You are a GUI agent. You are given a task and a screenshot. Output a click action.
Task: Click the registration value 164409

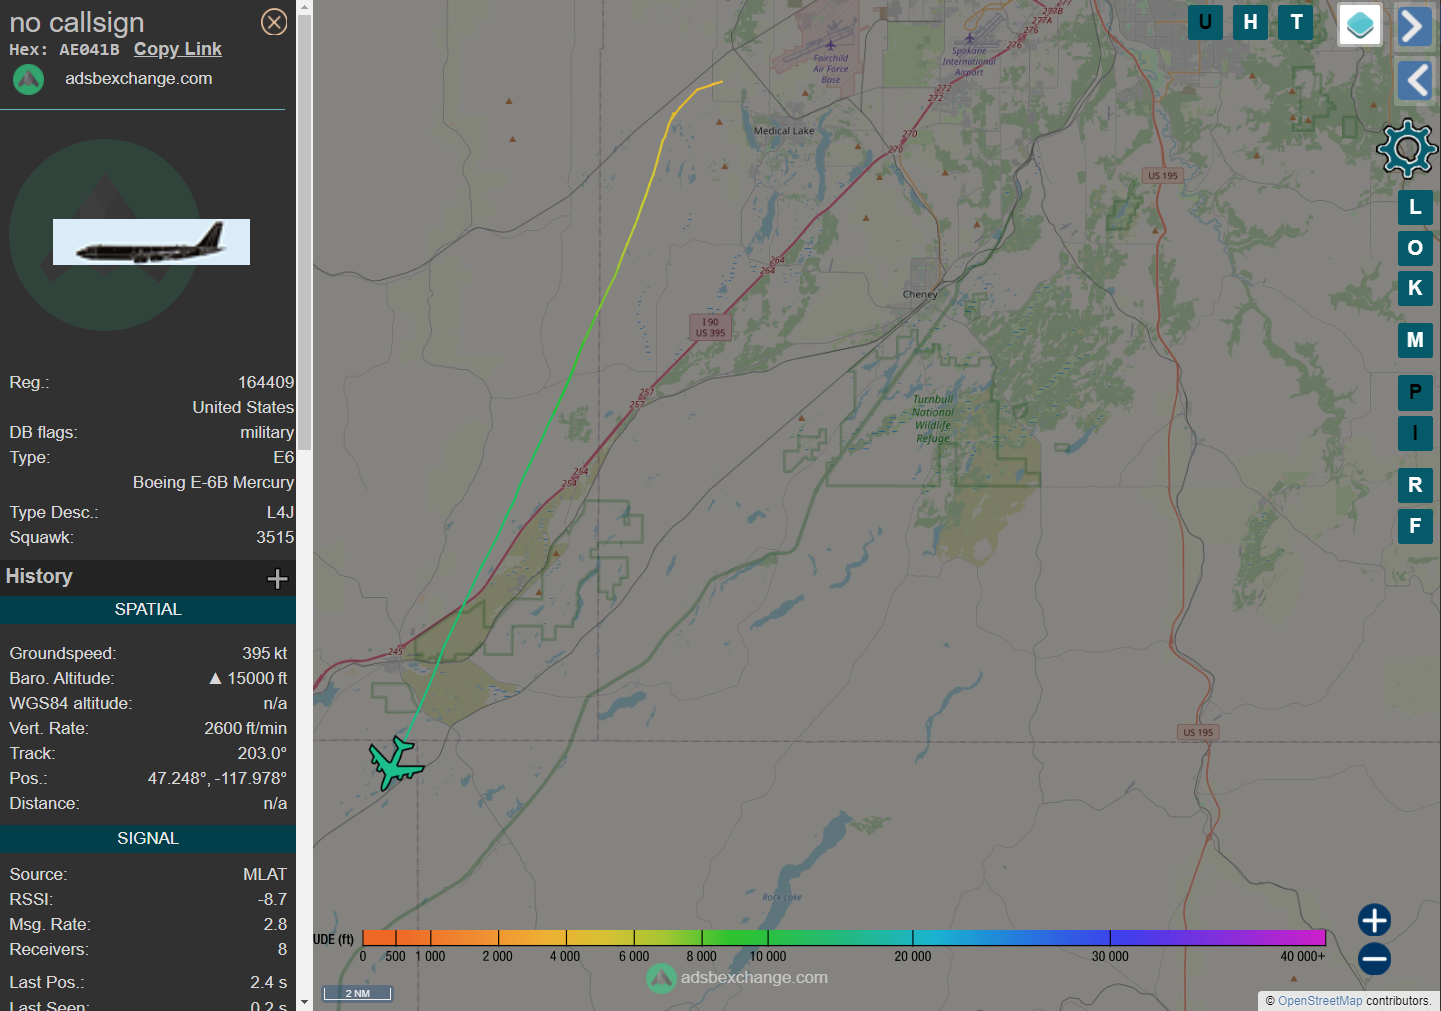[x=266, y=382]
